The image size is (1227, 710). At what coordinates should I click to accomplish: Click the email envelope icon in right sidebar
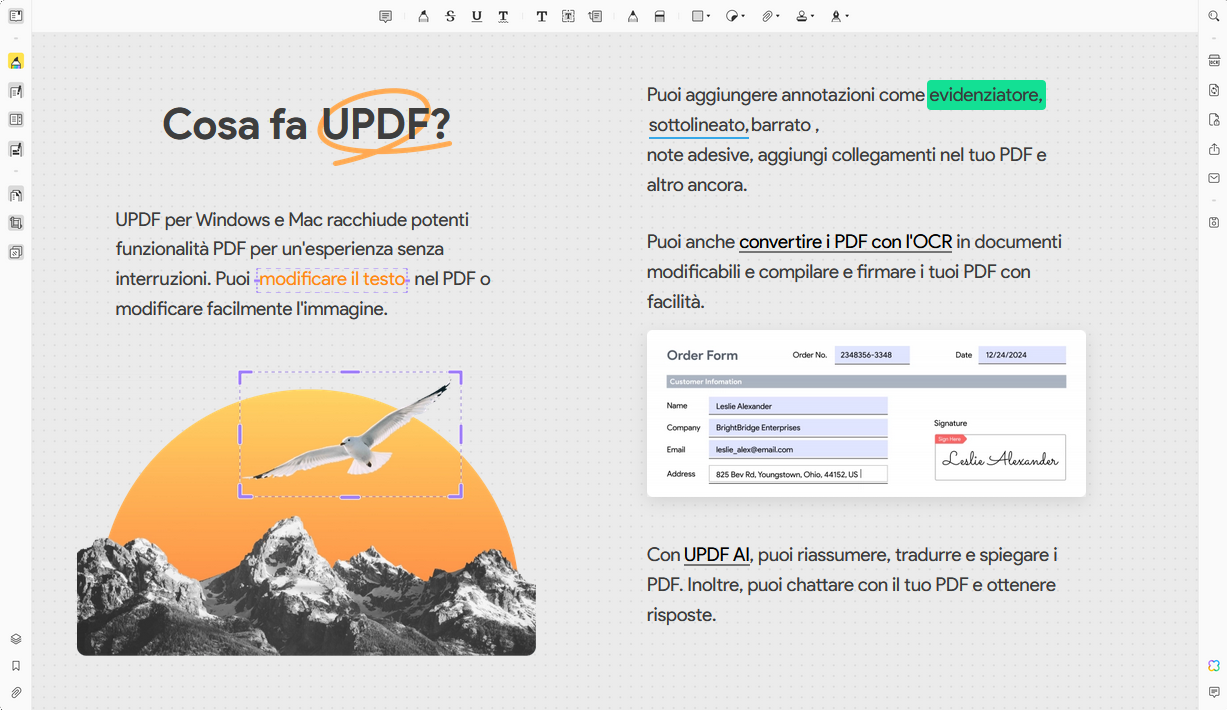(x=1214, y=178)
